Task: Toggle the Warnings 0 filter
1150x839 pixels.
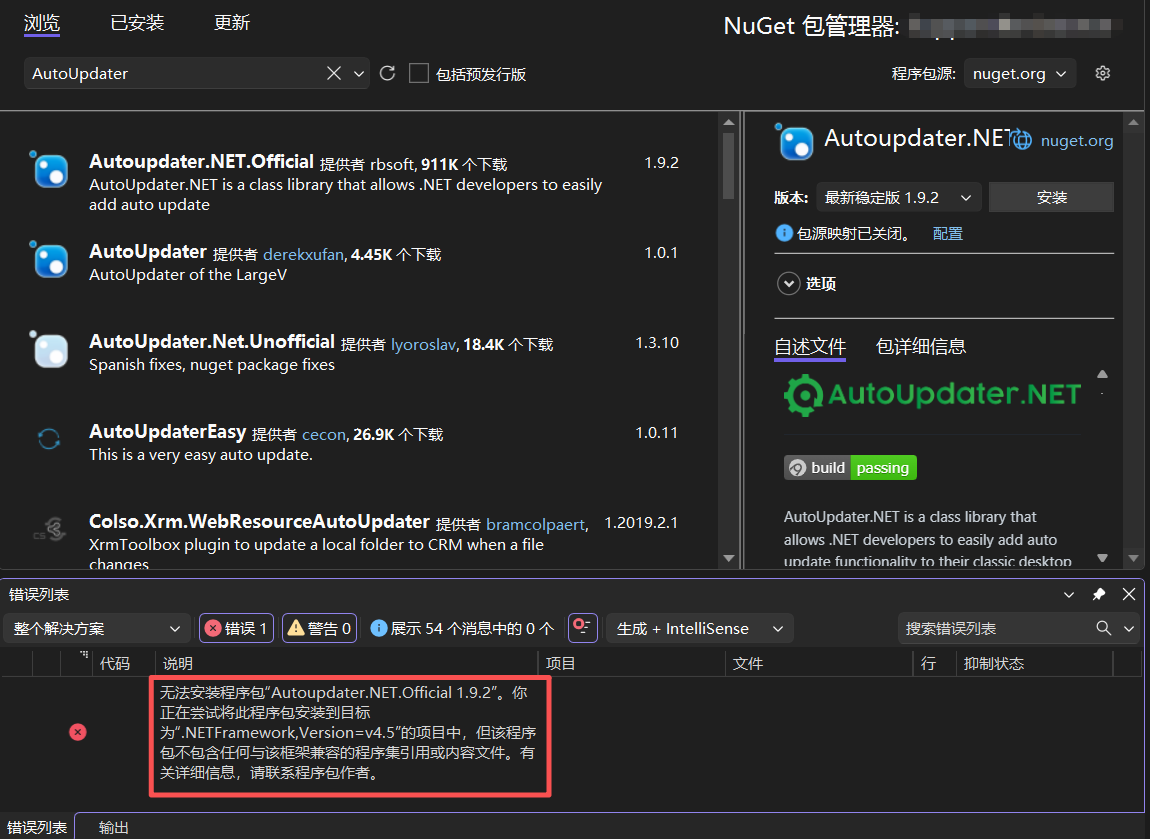Action: 320,629
